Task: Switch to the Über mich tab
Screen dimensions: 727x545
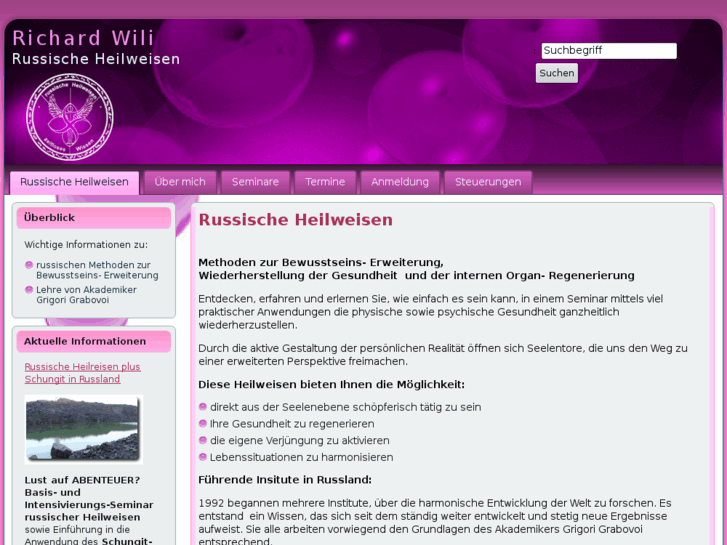Action: pos(180,182)
